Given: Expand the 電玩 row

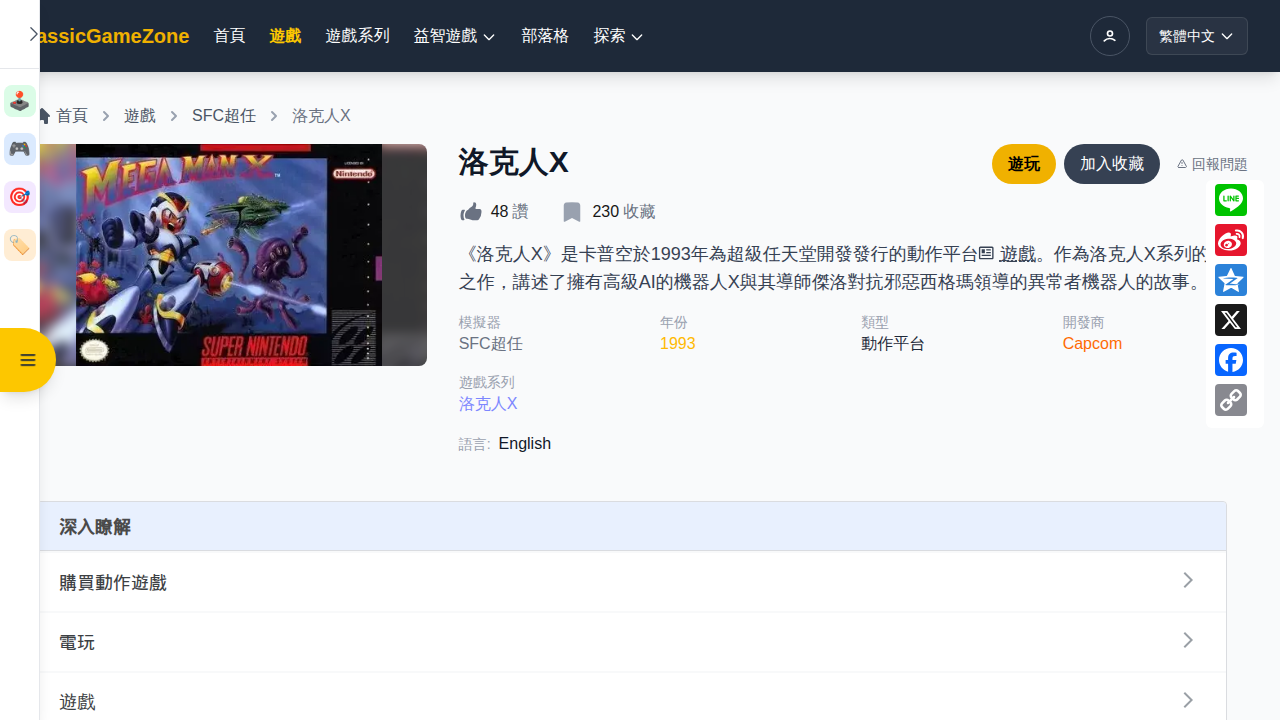Looking at the screenshot, I should [x=633, y=642].
